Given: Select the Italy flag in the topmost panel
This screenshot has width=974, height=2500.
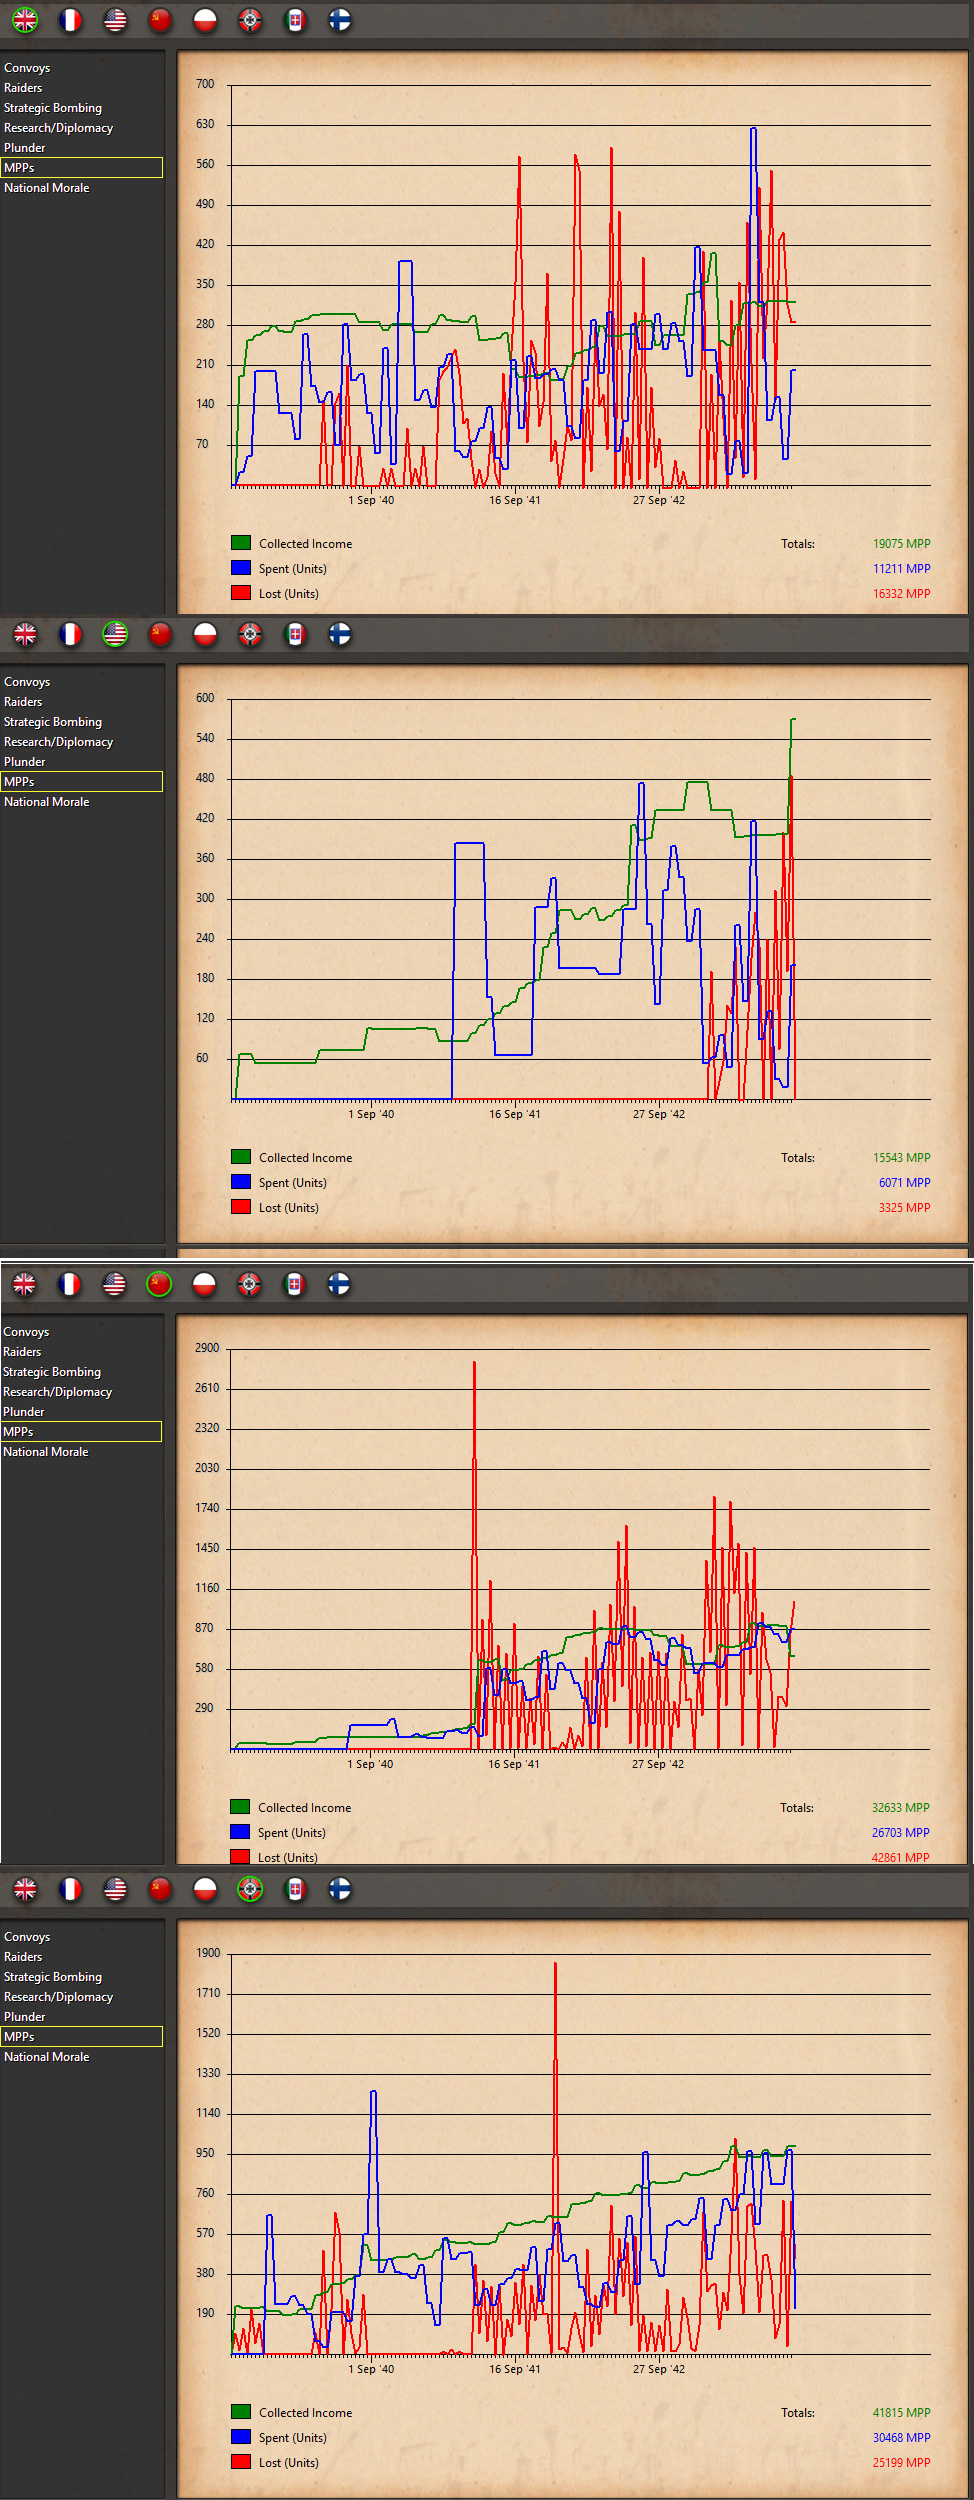Looking at the screenshot, I should pos(295,20).
